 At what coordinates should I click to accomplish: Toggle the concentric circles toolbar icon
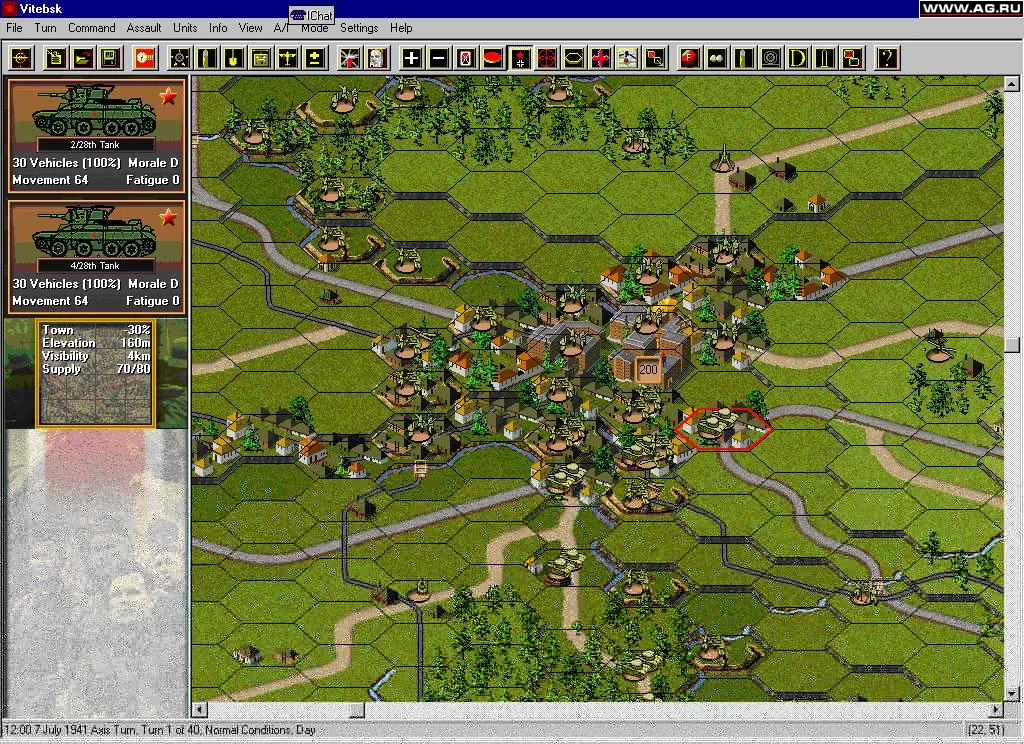coord(770,58)
